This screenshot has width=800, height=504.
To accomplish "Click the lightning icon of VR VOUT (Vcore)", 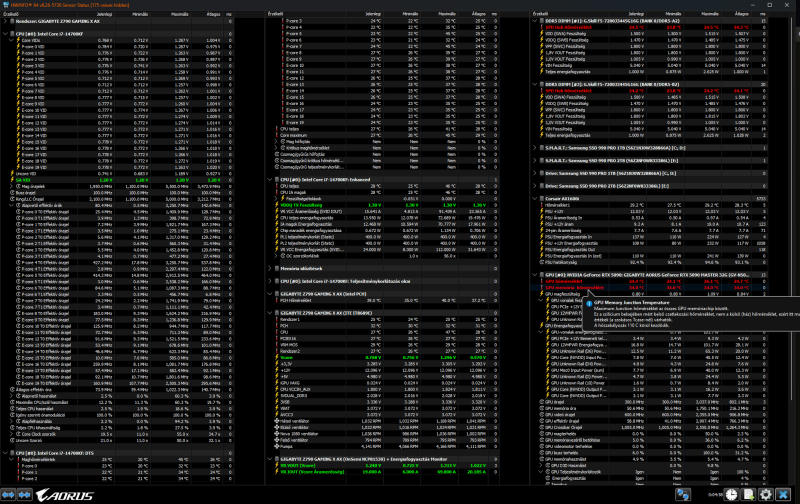I will (x=277, y=466).
